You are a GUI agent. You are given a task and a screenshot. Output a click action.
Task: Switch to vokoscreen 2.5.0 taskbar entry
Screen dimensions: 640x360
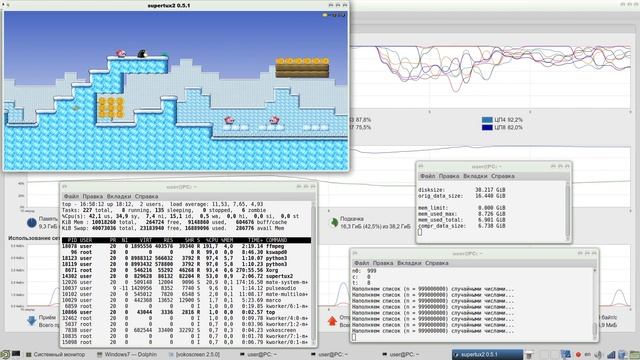[194, 354]
